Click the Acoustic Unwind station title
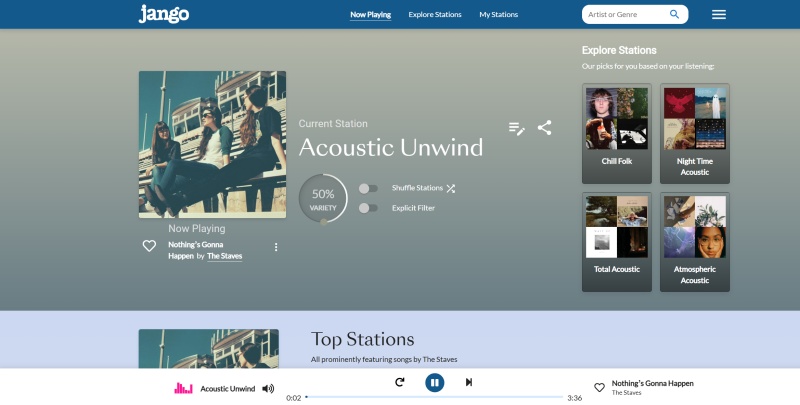The image size is (800, 405). [x=391, y=147]
